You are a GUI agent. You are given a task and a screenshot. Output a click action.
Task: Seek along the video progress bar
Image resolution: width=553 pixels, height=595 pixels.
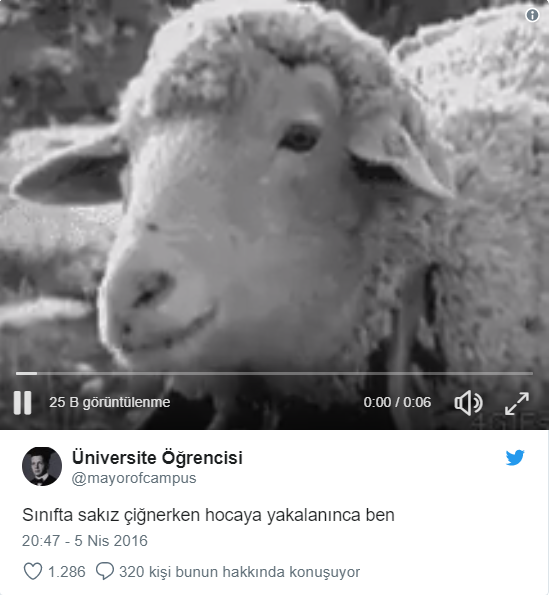click(274, 373)
